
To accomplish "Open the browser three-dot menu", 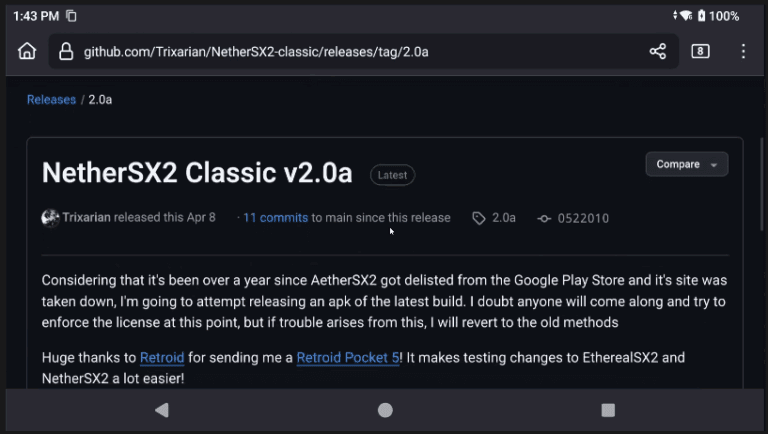I will [x=743, y=51].
